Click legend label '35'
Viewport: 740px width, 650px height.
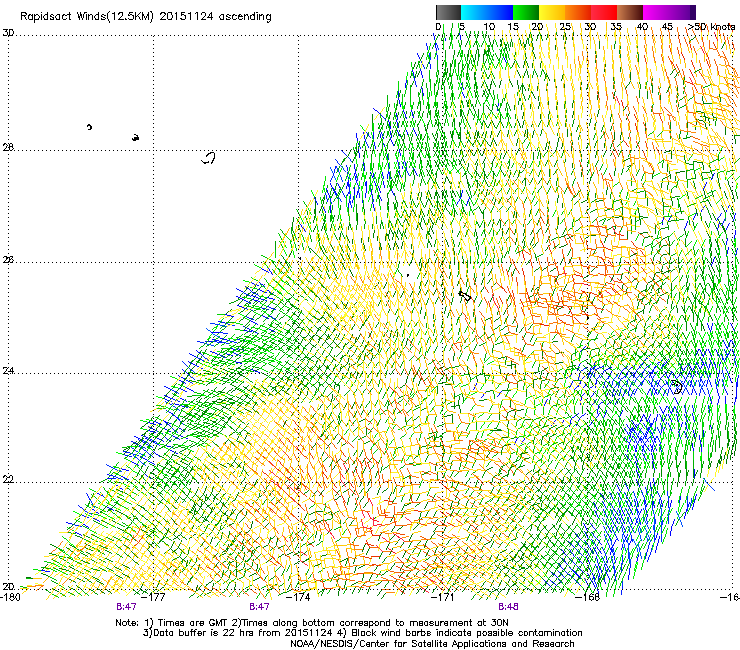click(x=616, y=27)
